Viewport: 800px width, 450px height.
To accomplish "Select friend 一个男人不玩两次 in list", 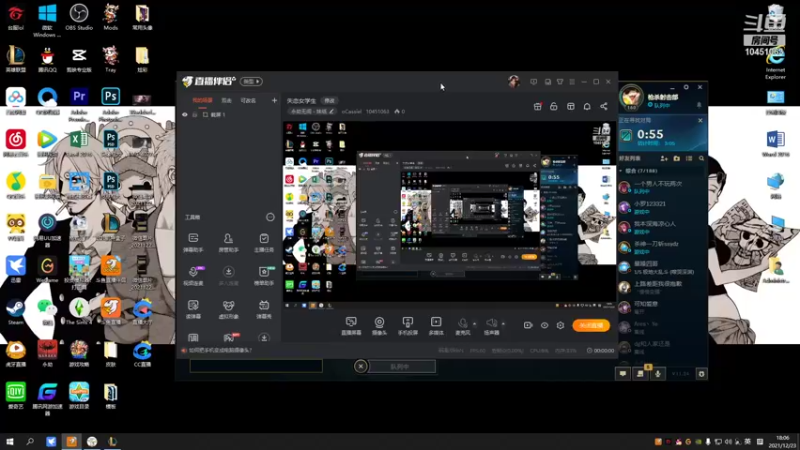I will [662, 187].
